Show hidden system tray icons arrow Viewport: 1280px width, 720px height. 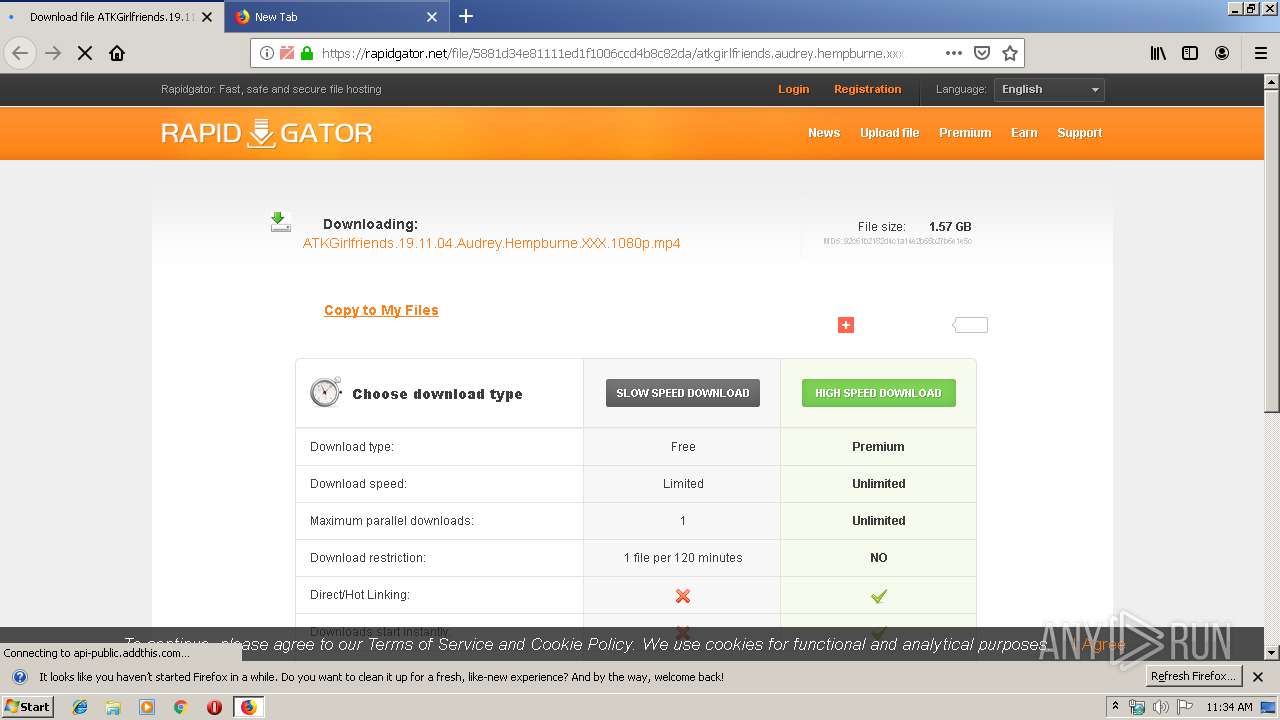click(1115, 706)
